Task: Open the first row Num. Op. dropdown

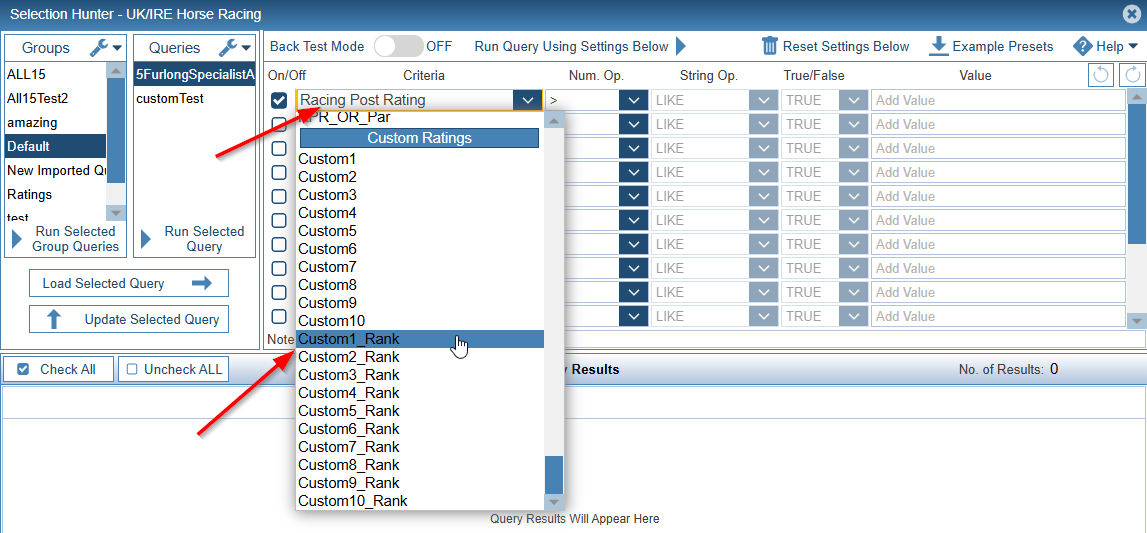Action: tap(632, 100)
